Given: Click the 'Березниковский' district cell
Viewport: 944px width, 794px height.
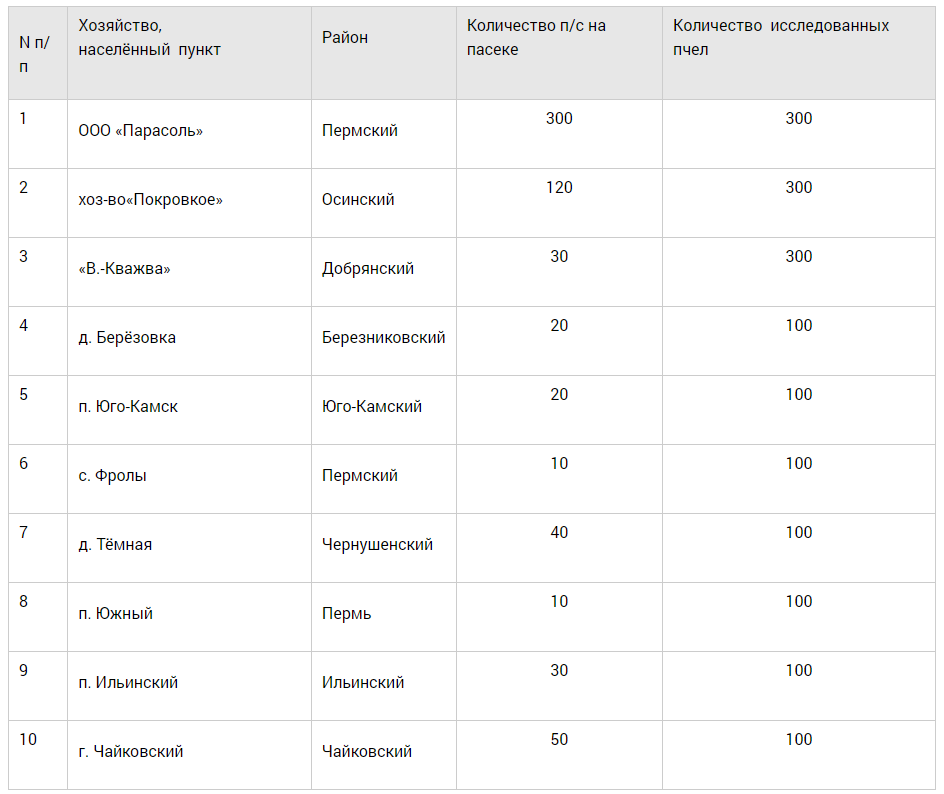Looking at the screenshot, I should (384, 338).
